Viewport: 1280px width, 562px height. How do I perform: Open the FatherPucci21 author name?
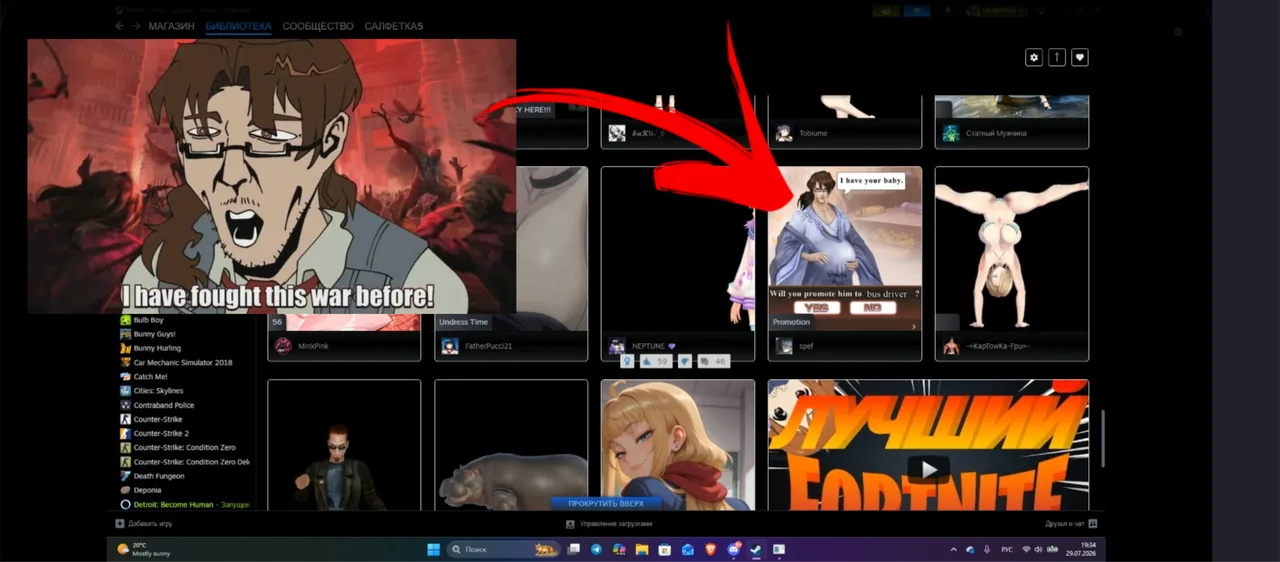click(488, 346)
